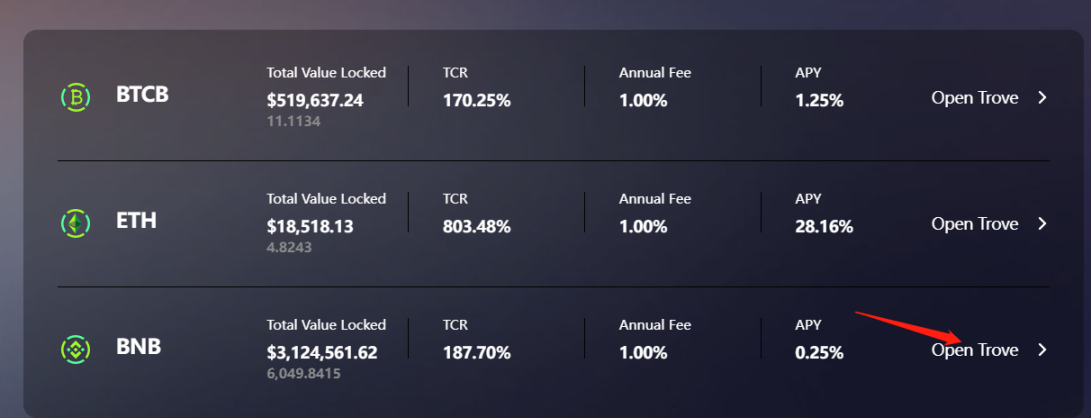1091x418 pixels.
Task: Click the BTCB TCR value 170.25%
Action: 476,100
